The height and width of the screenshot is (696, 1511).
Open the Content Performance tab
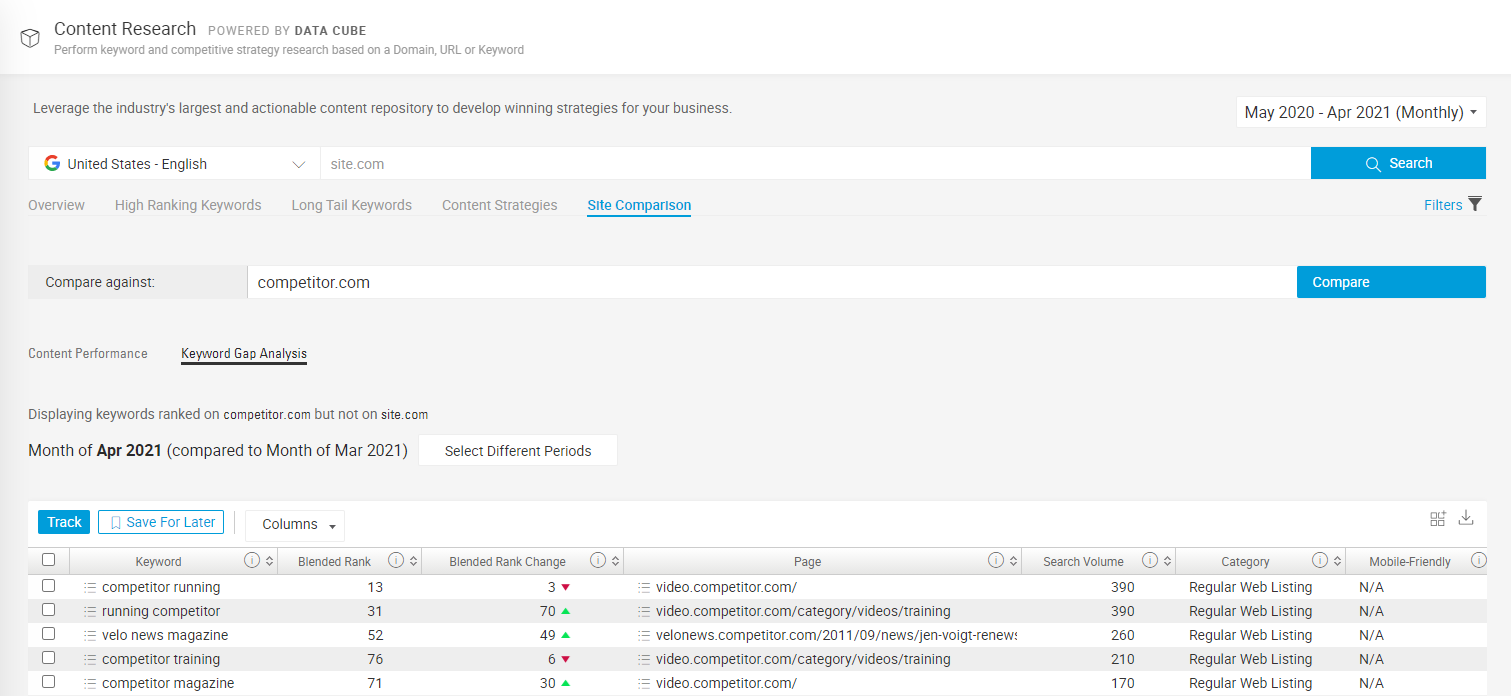(88, 354)
